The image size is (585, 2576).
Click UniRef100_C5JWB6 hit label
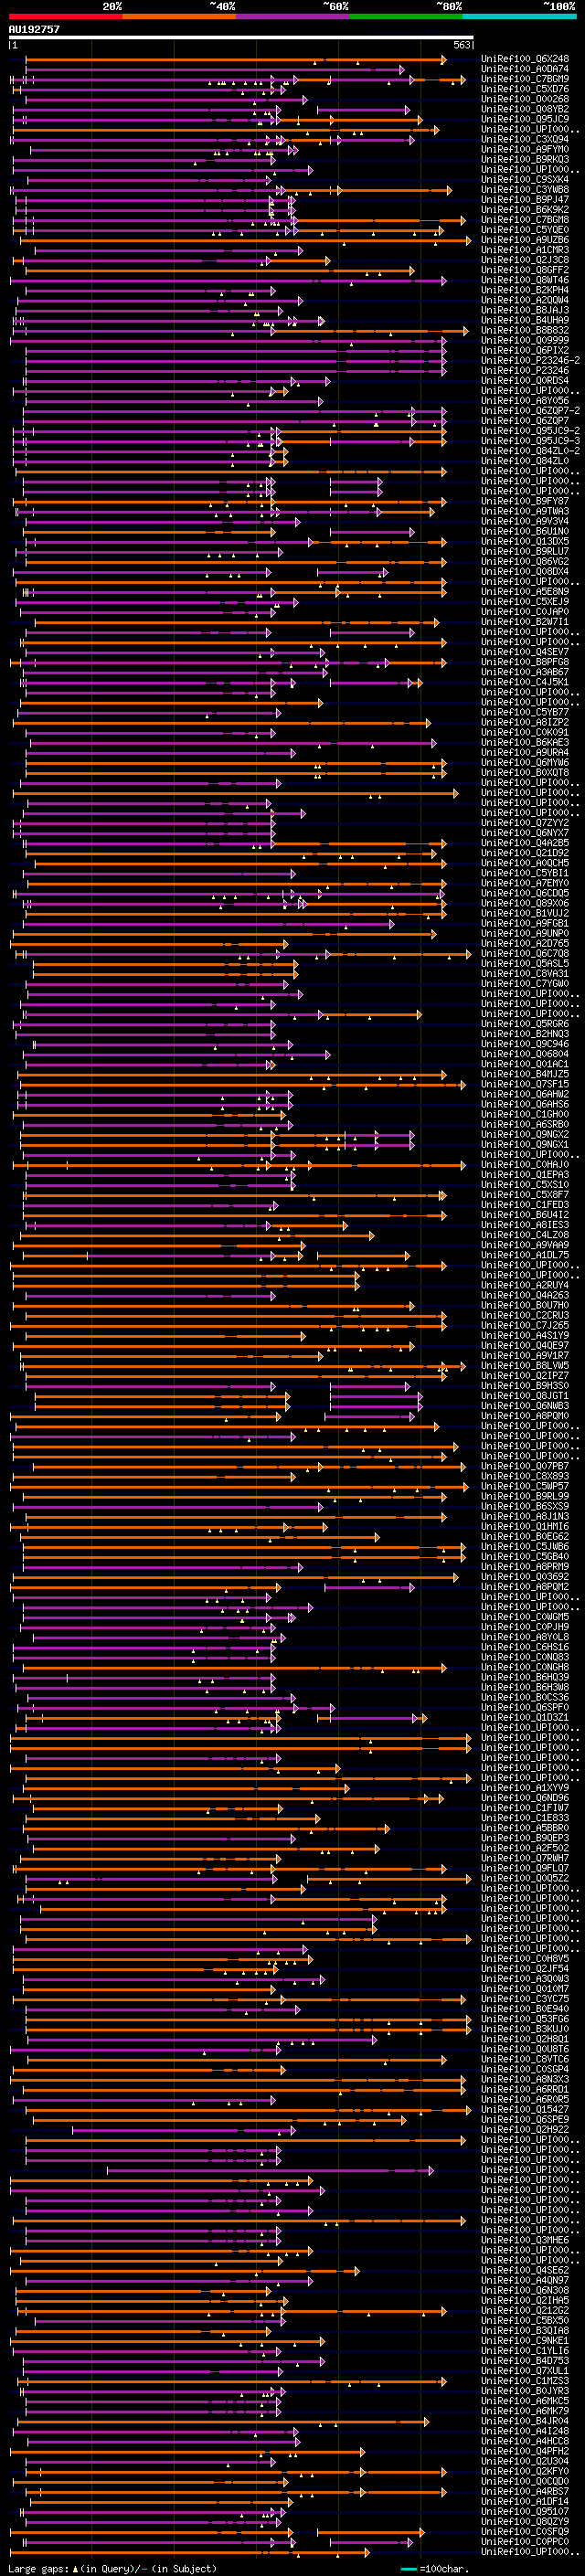(525, 1547)
